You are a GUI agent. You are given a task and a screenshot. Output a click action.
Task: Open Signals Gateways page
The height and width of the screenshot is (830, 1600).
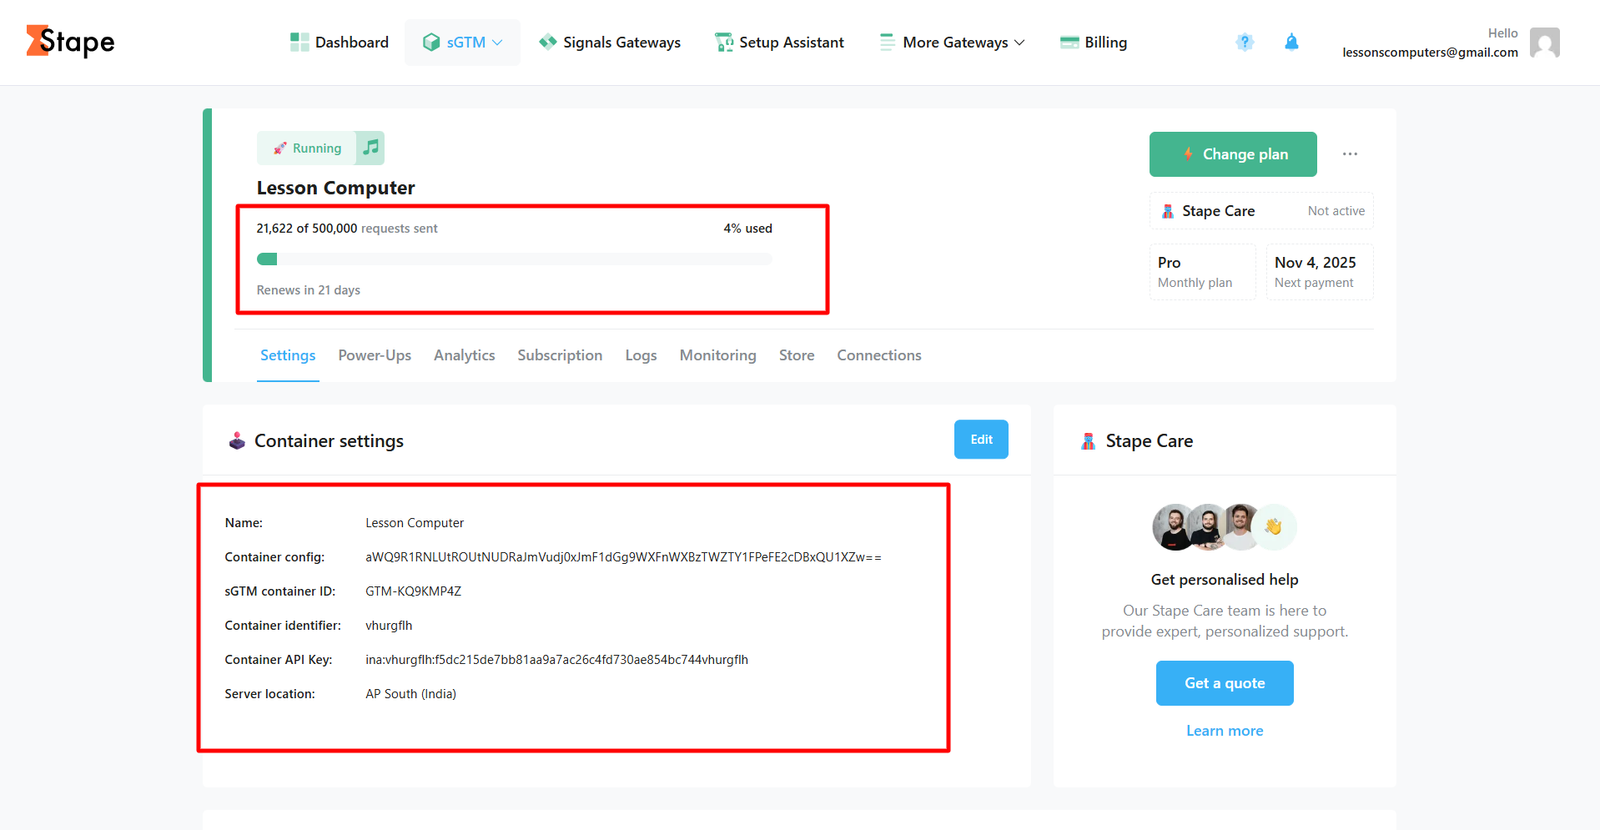point(609,42)
